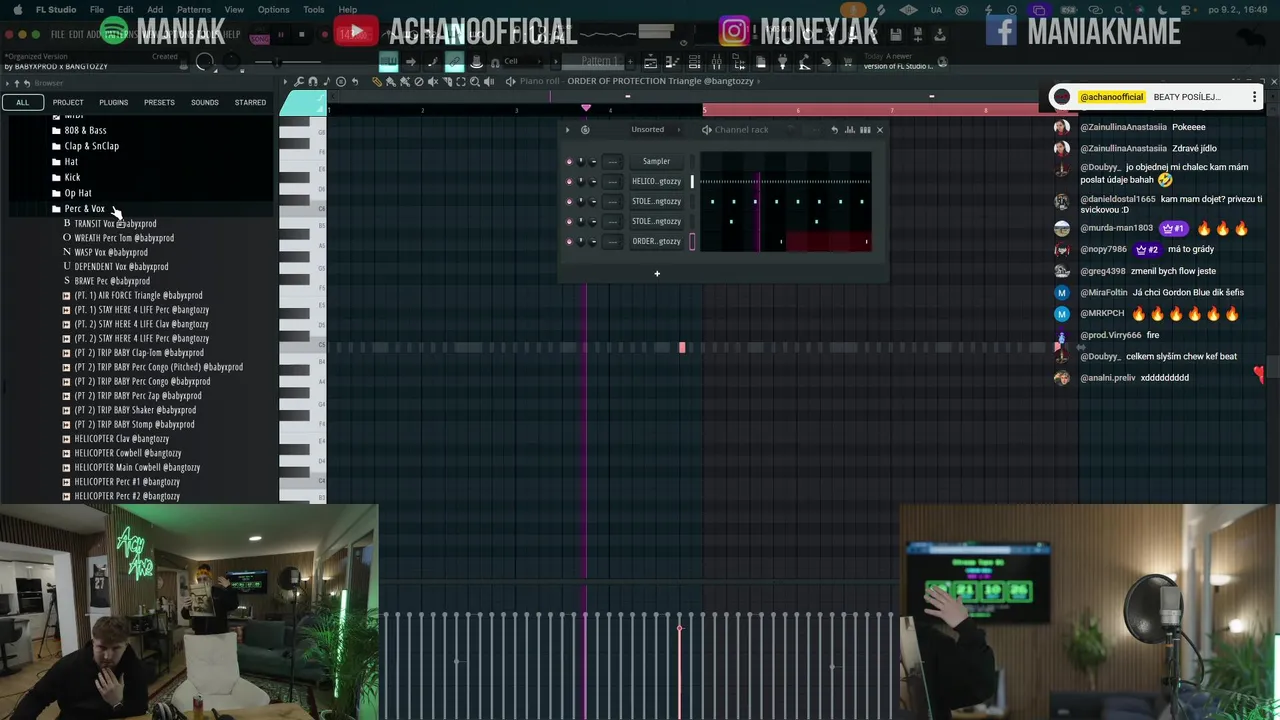The height and width of the screenshot is (720, 1280).
Task: Toggle channel select light for ORDER..gtozzy
Action: 692,241
